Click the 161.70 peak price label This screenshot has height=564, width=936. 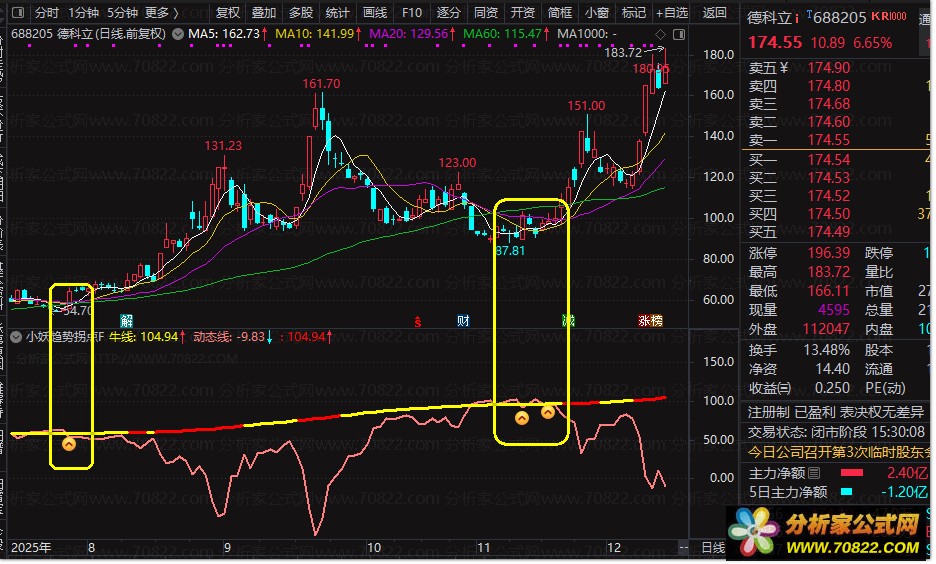(321, 84)
